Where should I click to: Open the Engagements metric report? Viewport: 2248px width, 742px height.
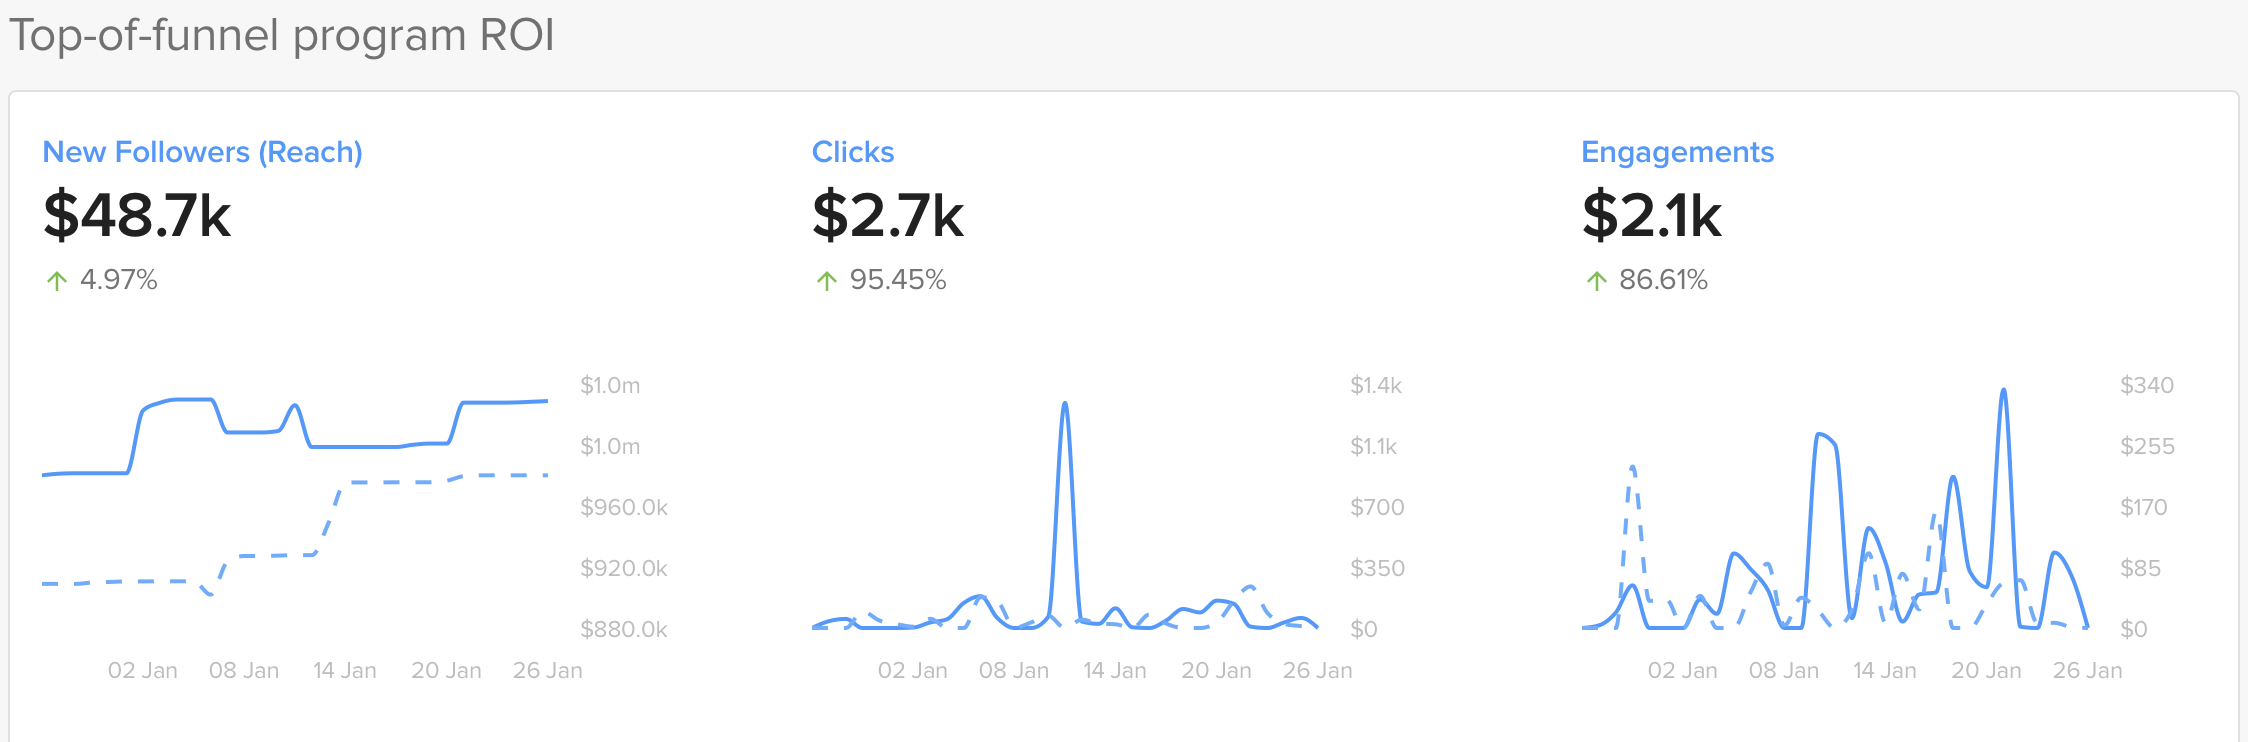(x=1677, y=152)
